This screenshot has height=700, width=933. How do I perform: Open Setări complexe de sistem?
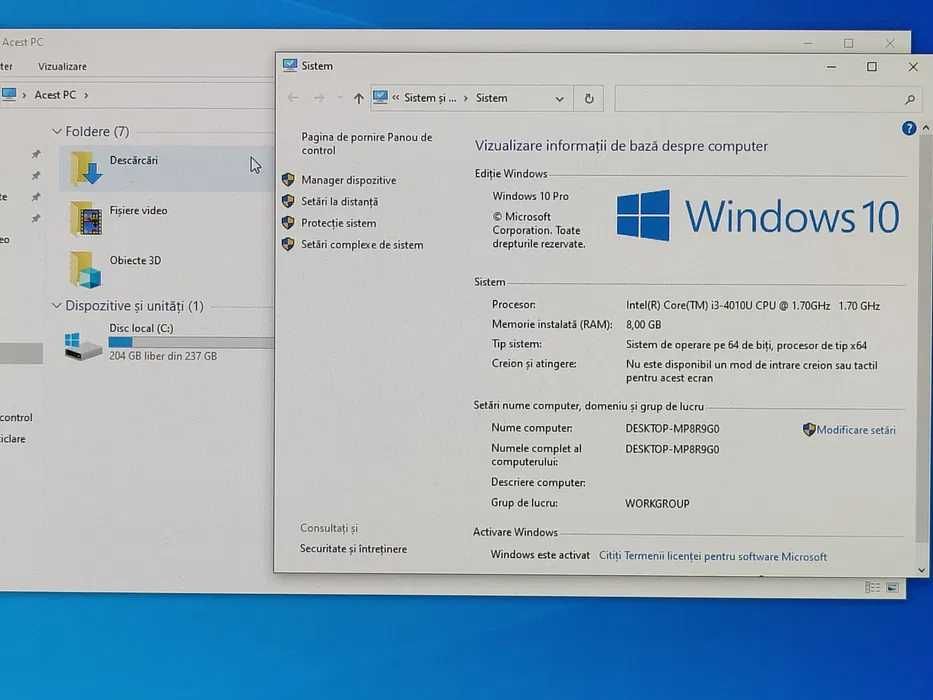(x=362, y=245)
